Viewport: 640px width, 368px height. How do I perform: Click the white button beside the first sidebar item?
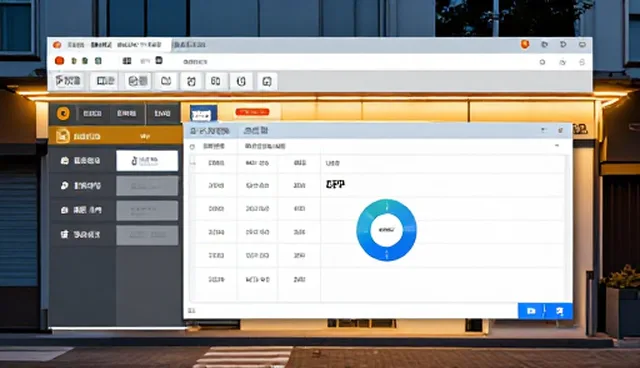(x=147, y=161)
